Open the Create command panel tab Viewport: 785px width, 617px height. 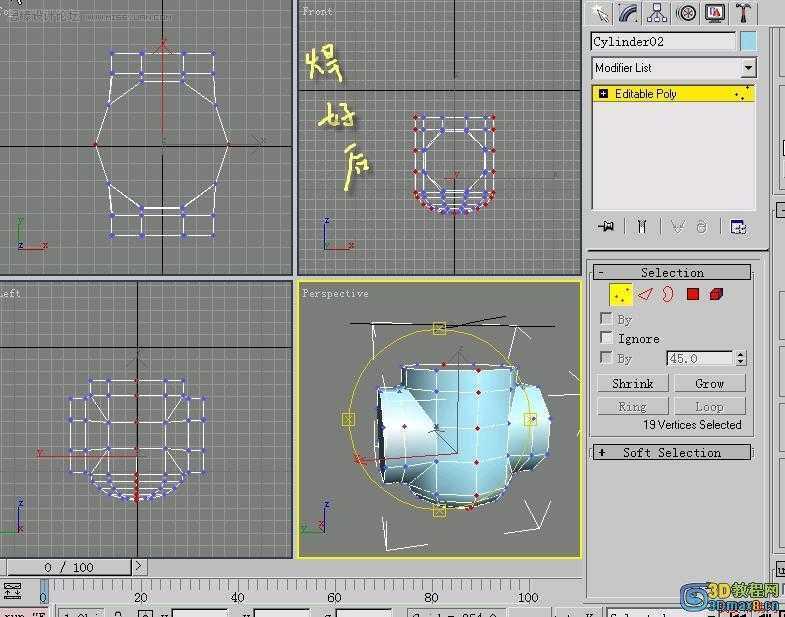pyautogui.click(x=599, y=13)
